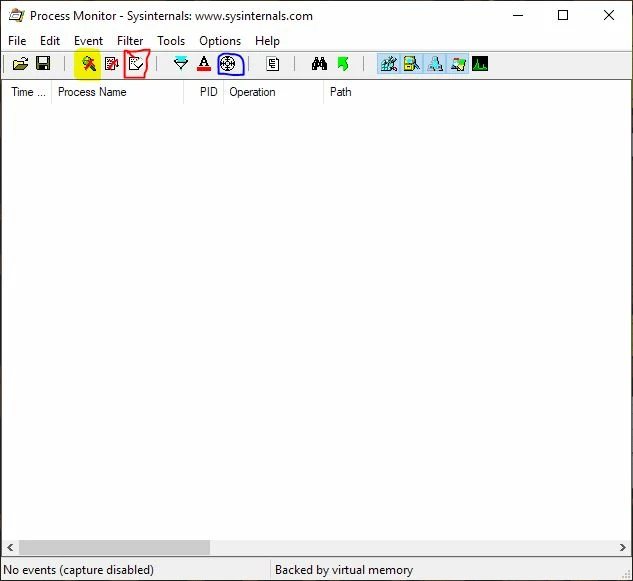Close the Process Monitor window
The height and width of the screenshot is (581, 633).
click(x=609, y=15)
